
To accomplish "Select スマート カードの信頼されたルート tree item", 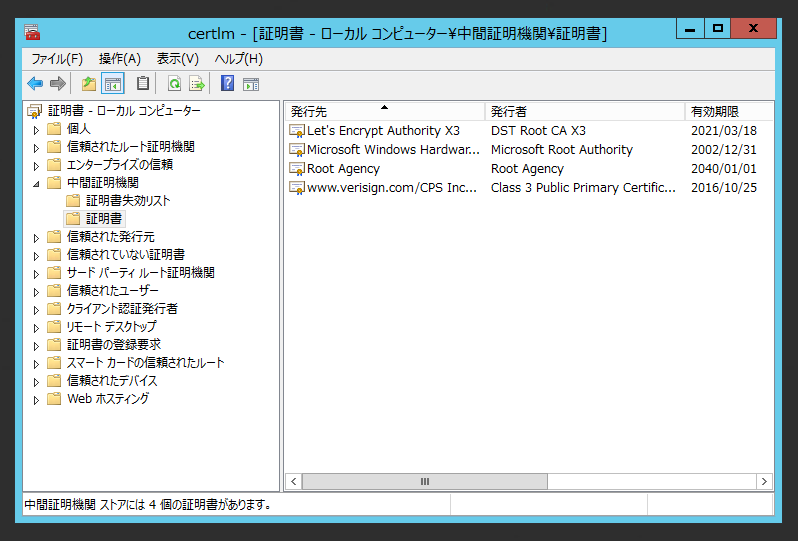I will point(146,362).
